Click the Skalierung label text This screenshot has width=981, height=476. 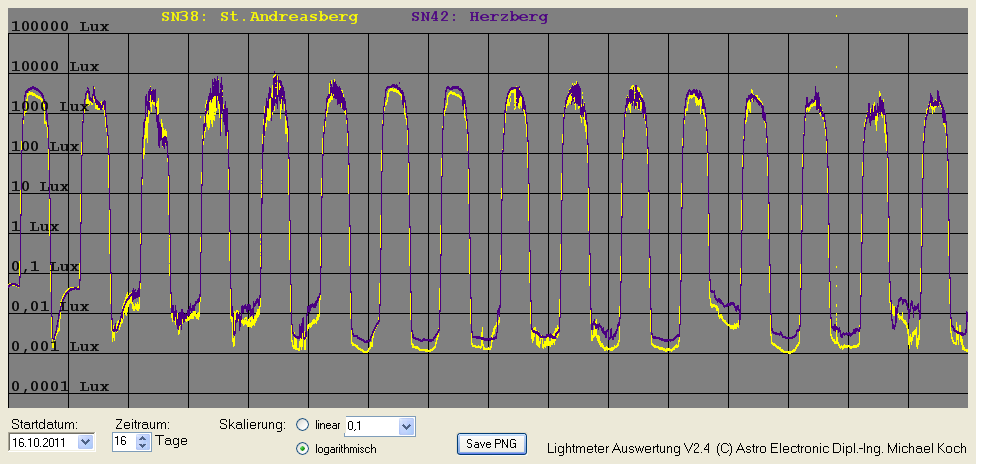click(252, 424)
